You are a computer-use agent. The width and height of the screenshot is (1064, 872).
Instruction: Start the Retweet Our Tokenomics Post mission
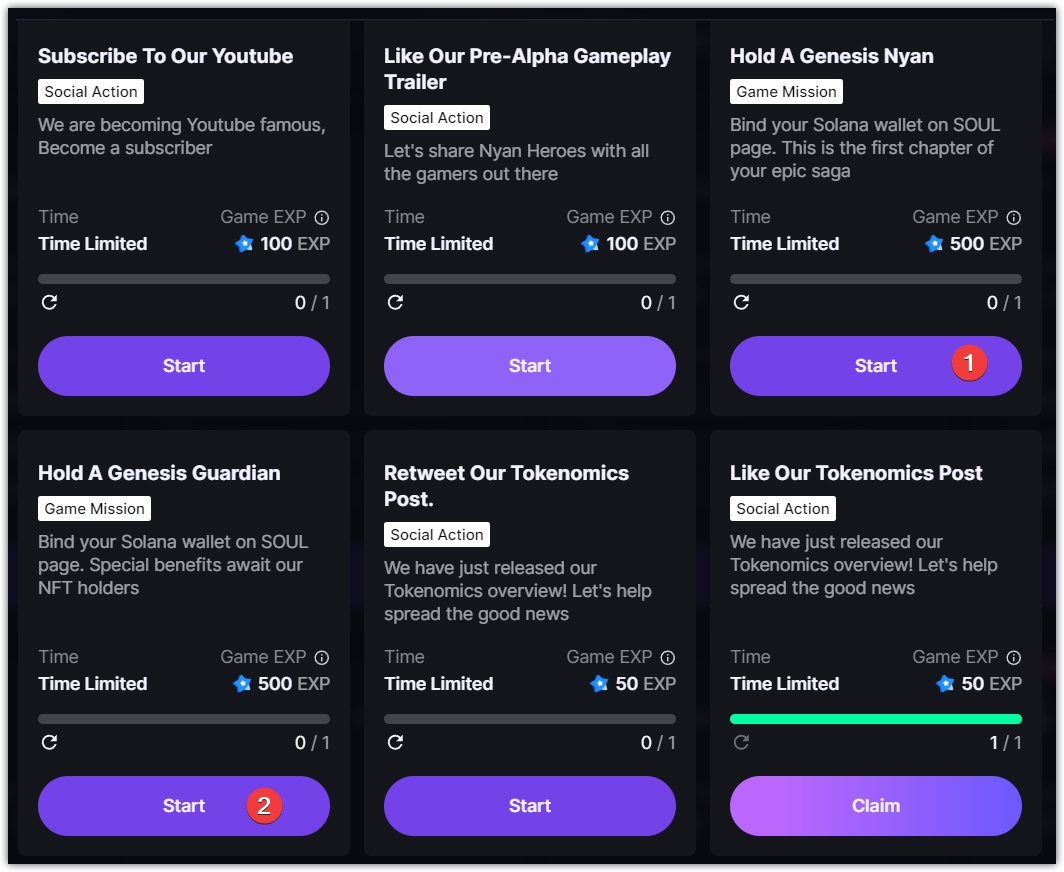point(530,806)
